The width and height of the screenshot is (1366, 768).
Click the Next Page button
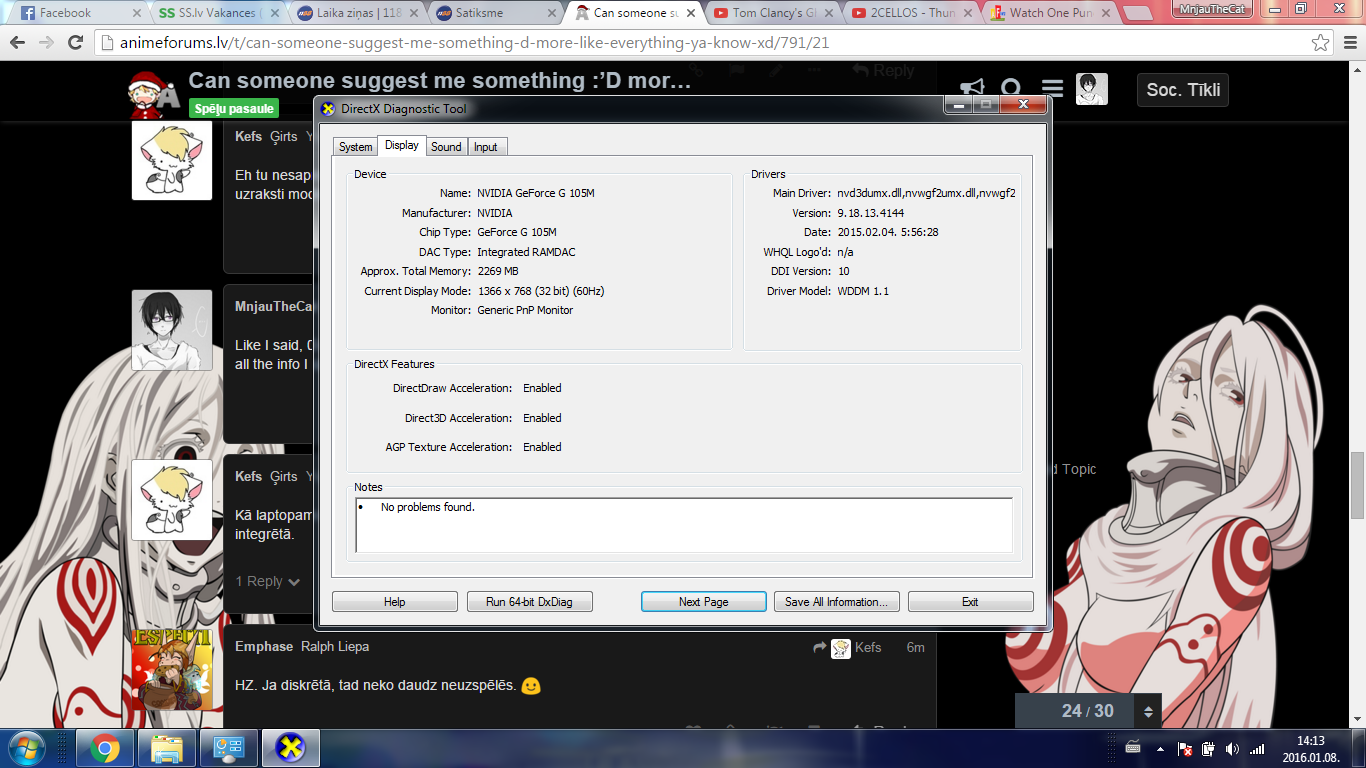pos(703,602)
